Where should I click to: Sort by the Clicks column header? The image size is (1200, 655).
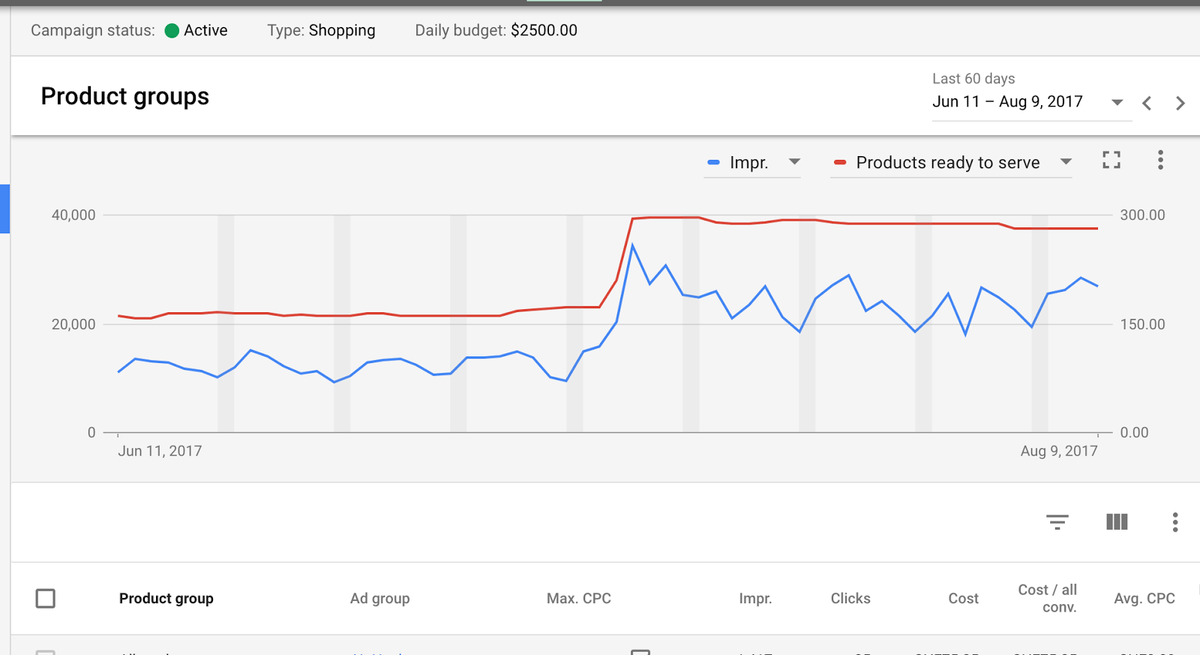point(850,598)
